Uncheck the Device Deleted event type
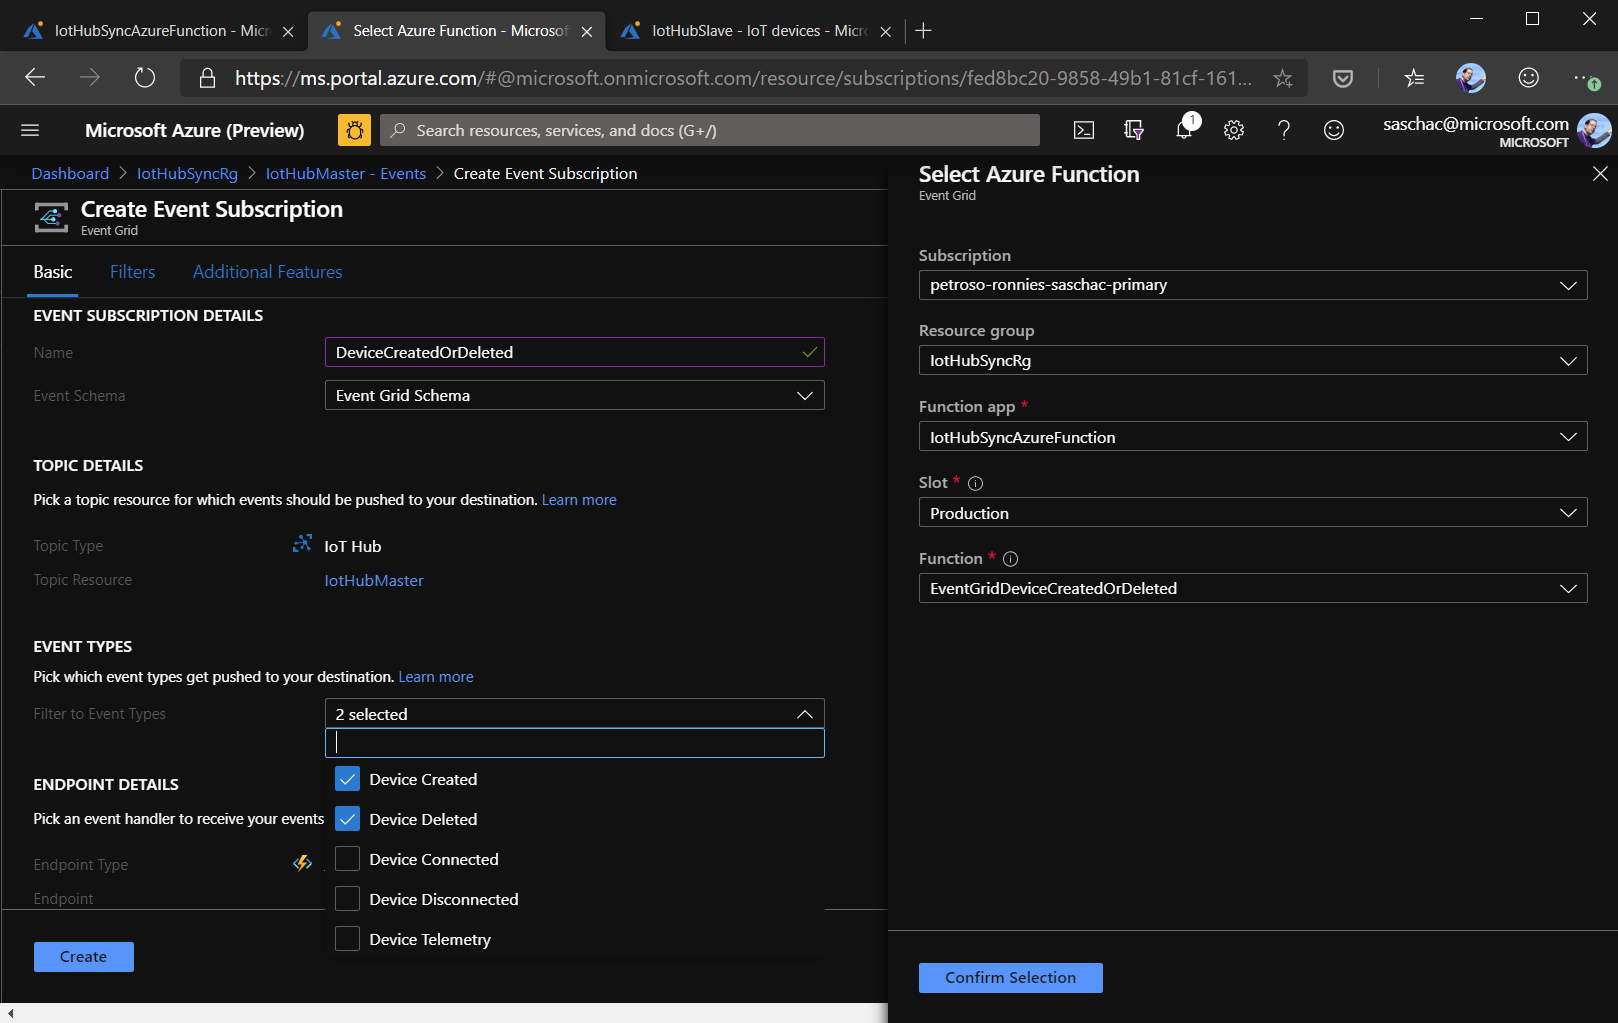 pos(347,819)
